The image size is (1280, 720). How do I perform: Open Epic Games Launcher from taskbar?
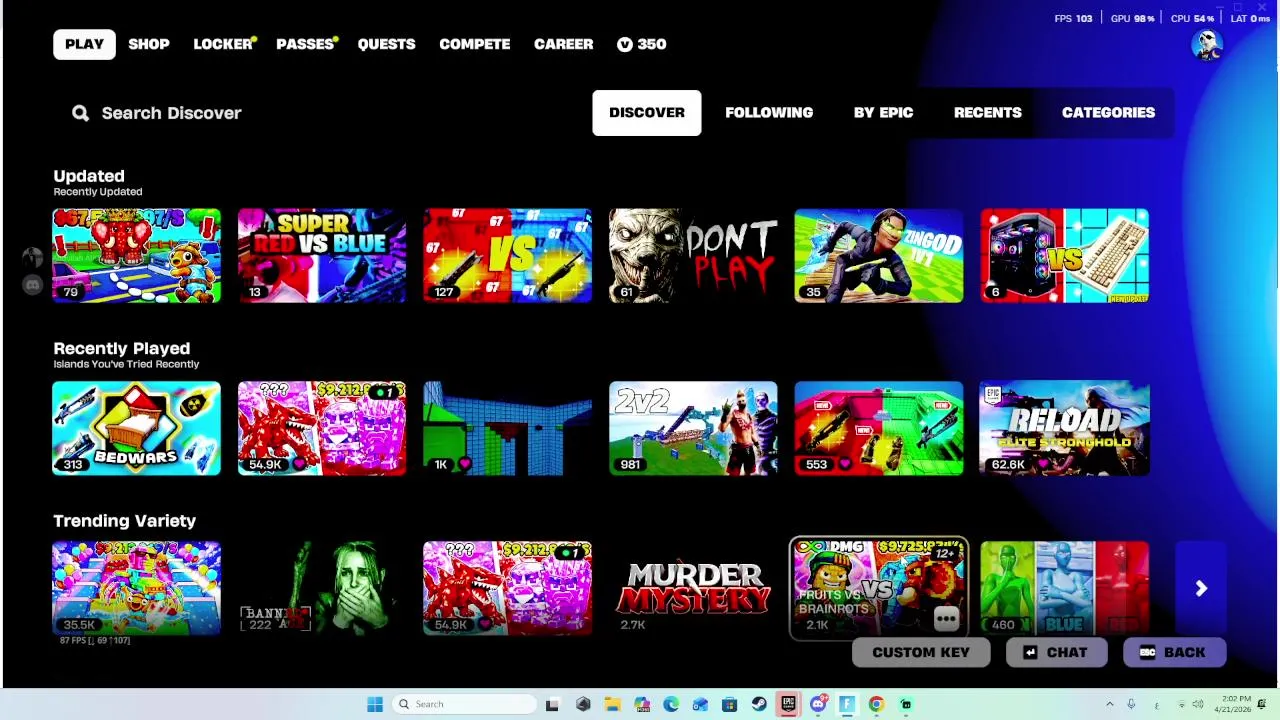tap(788, 704)
